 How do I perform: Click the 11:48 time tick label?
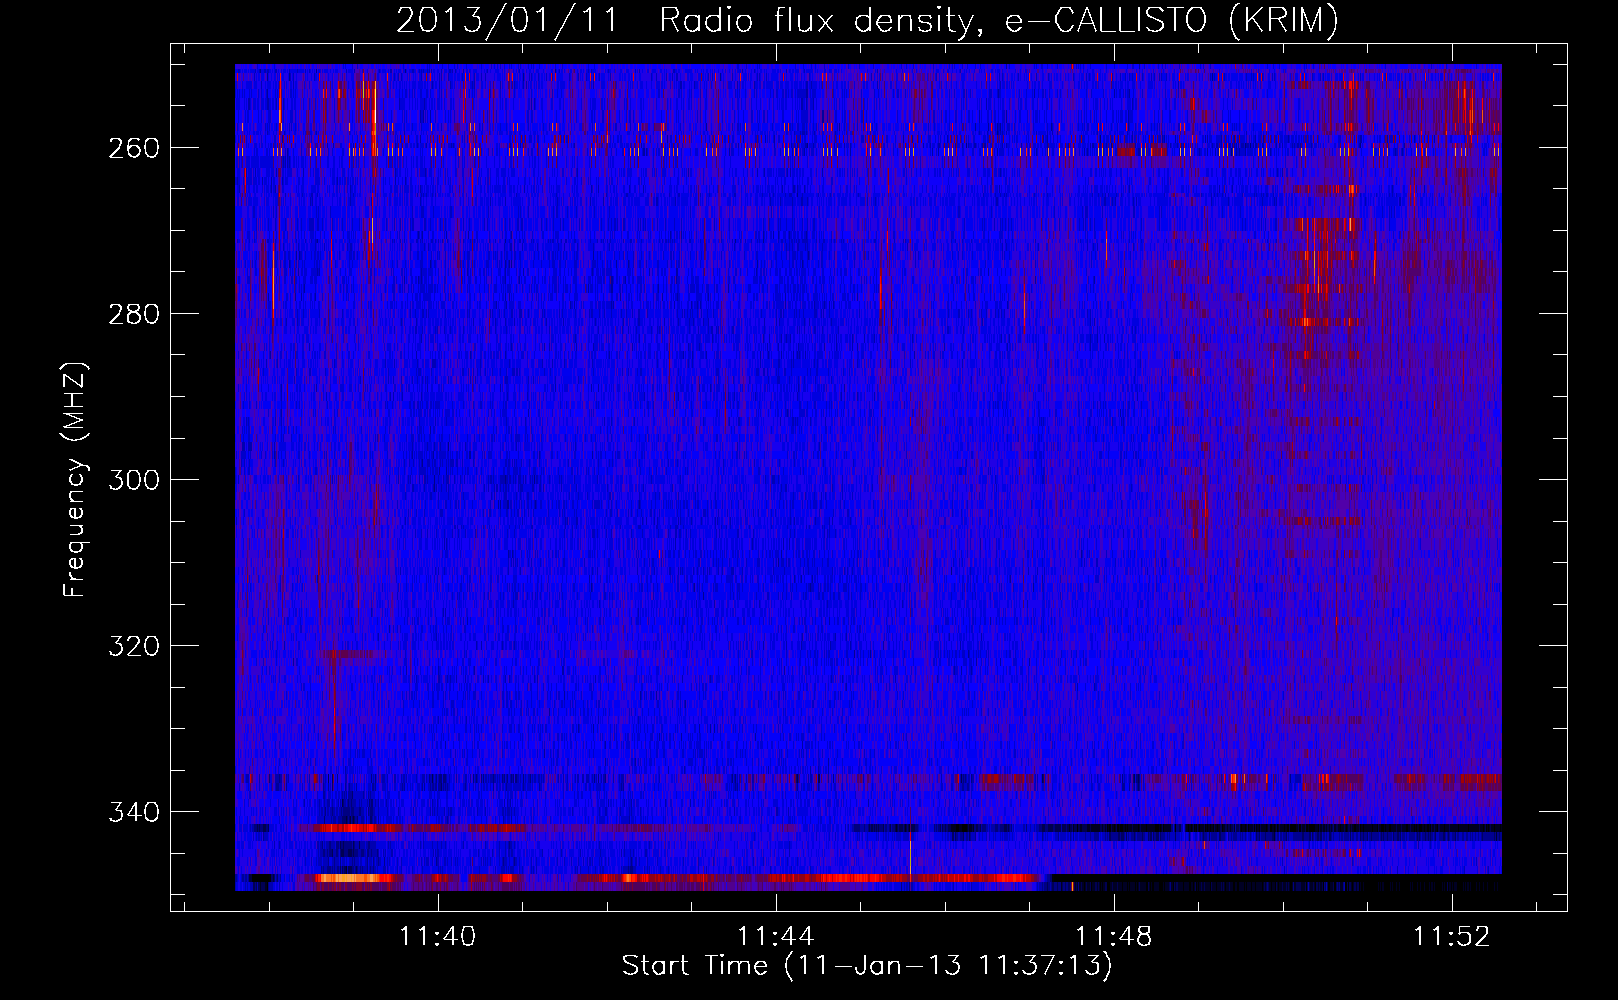click(1114, 936)
